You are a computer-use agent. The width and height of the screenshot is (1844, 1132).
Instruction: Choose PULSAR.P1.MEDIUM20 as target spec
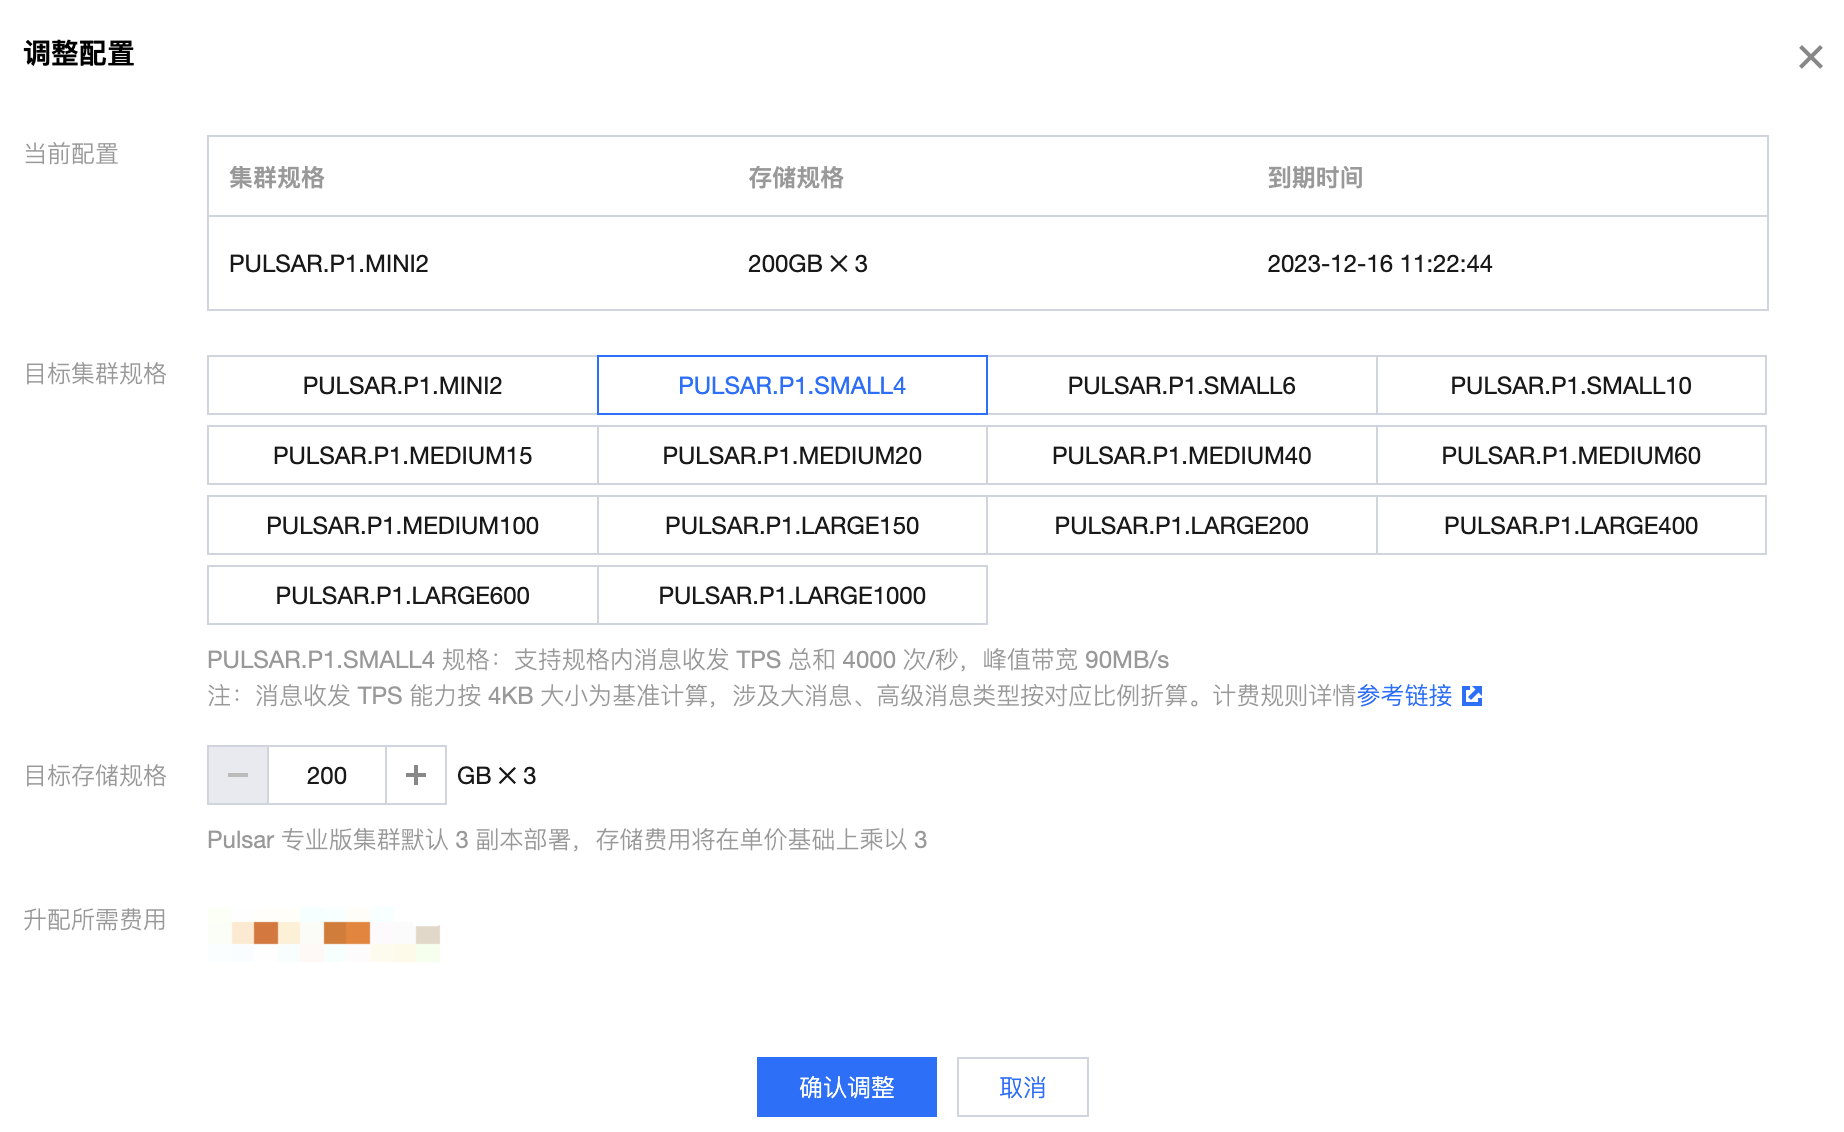pos(792,455)
